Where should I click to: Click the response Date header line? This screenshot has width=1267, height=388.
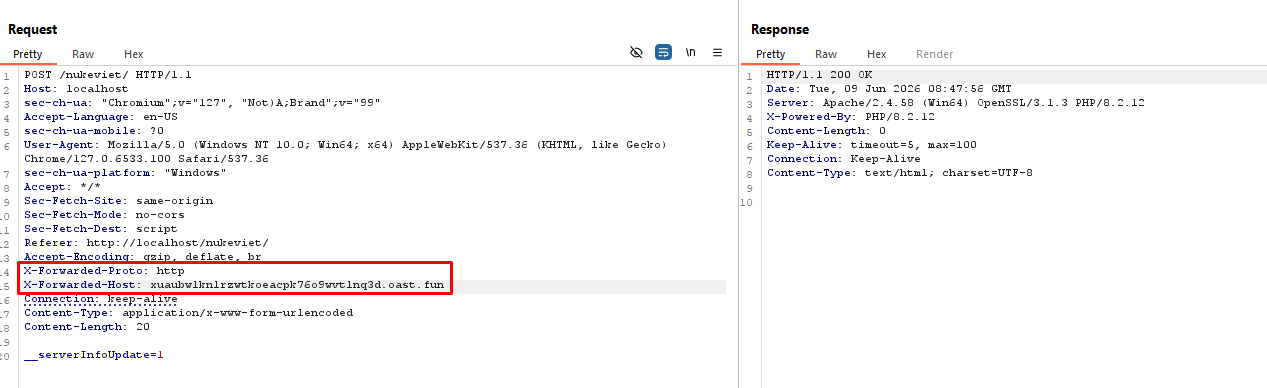point(889,89)
